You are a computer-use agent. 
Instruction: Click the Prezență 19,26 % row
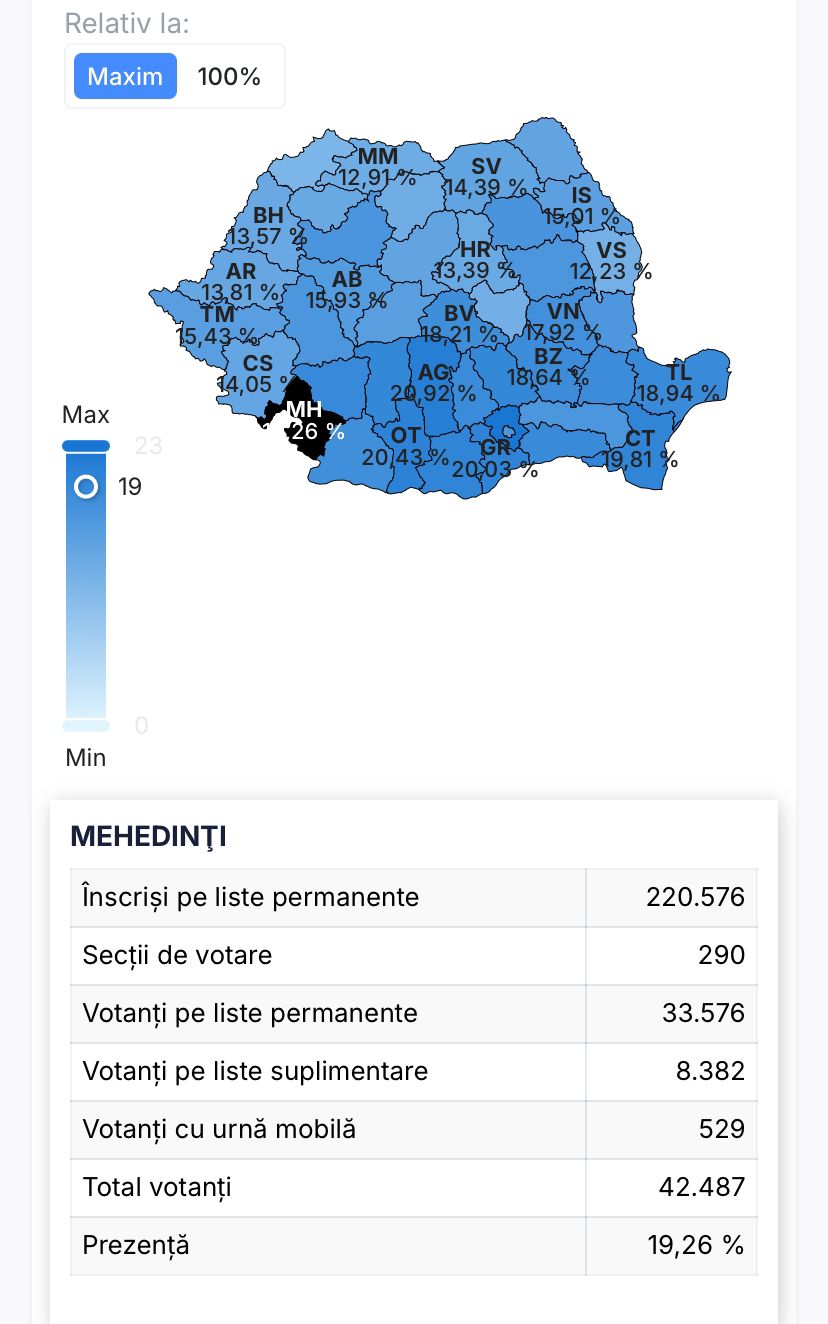click(x=413, y=1246)
